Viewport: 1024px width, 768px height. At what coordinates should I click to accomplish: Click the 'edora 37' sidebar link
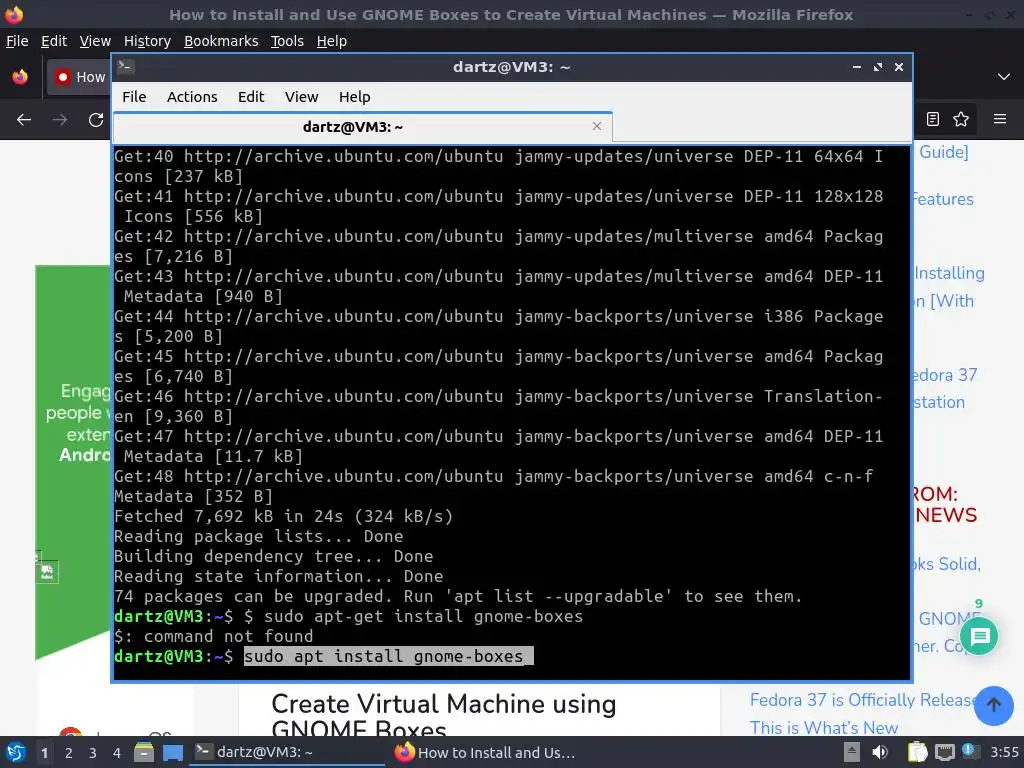pos(946,375)
